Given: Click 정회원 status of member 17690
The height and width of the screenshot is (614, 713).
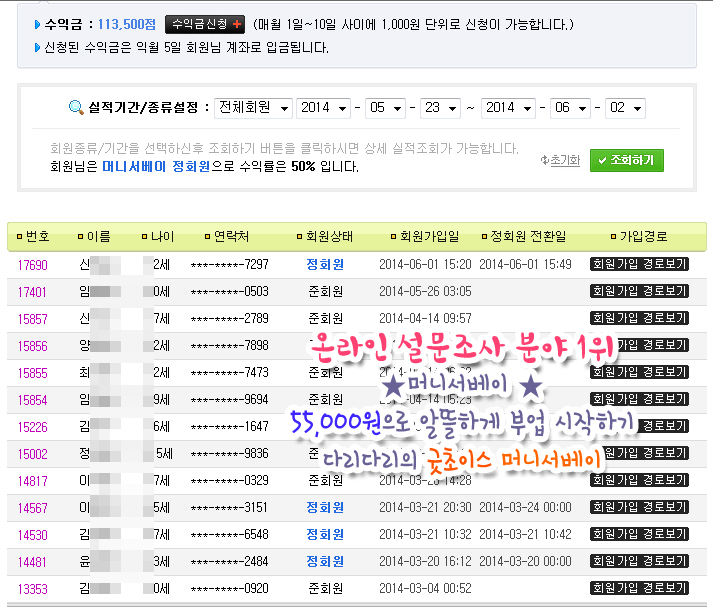Looking at the screenshot, I should pyautogui.click(x=325, y=264).
